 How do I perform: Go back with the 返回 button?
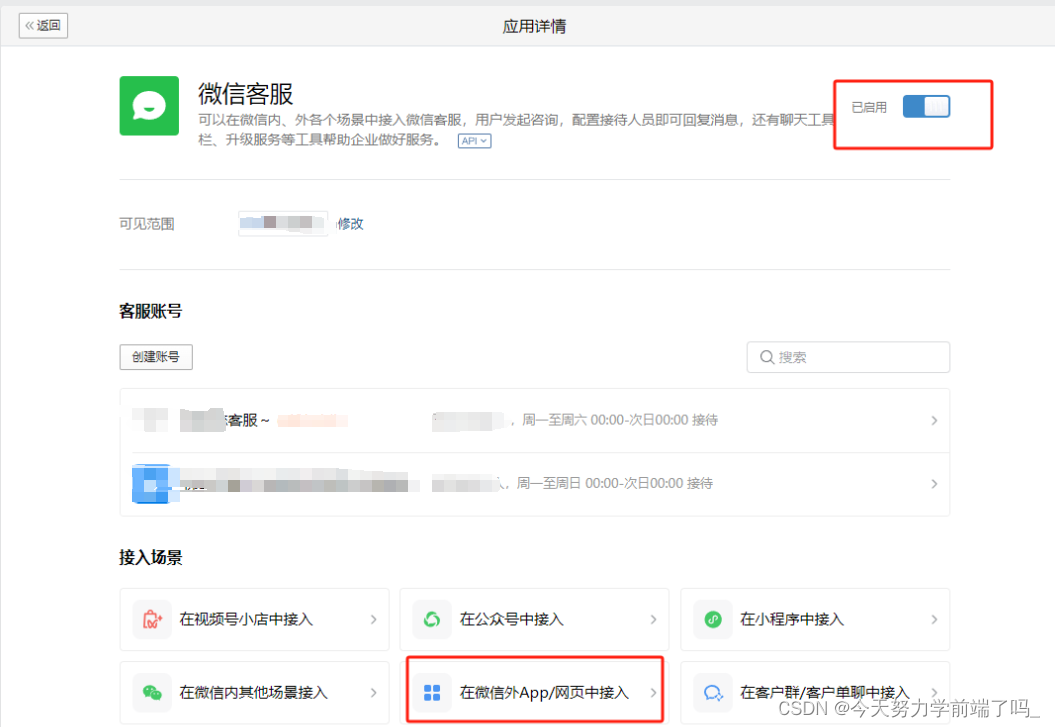click(x=43, y=26)
